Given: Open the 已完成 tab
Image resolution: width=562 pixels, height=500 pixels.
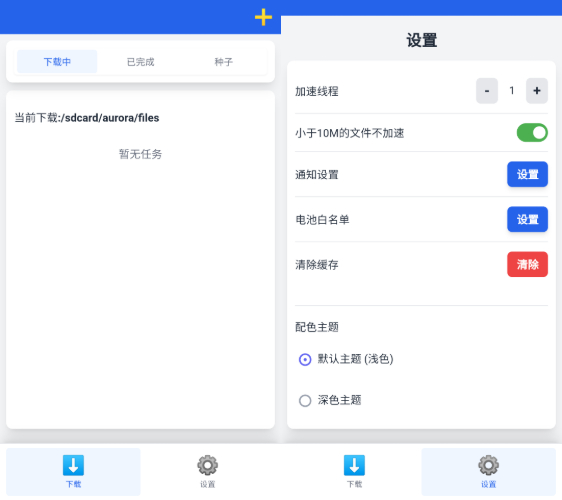Looking at the screenshot, I should pyautogui.click(x=140, y=62).
